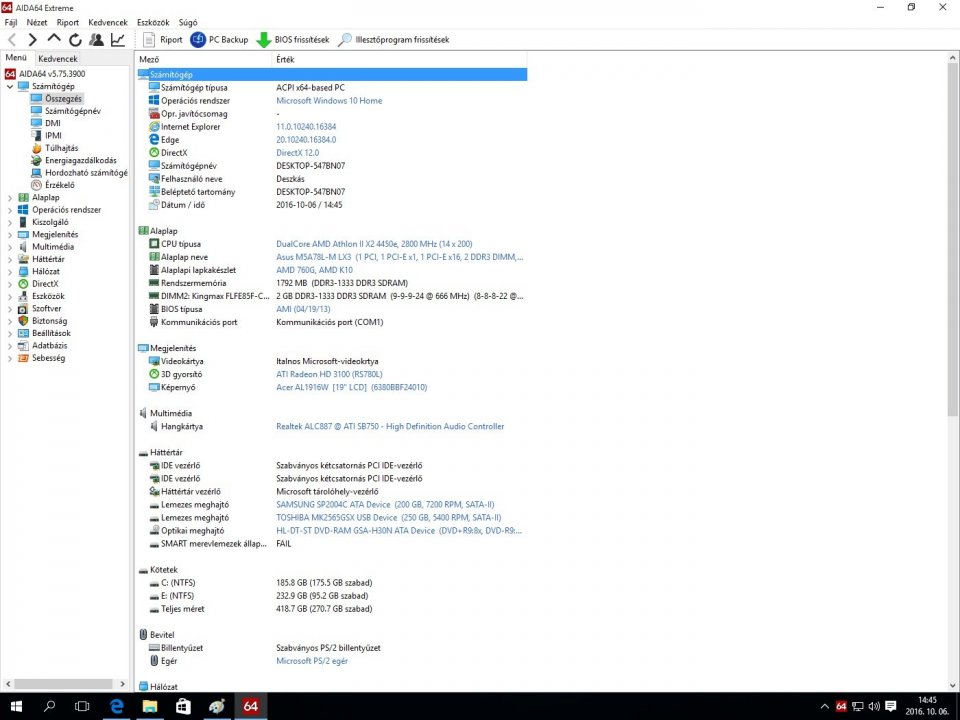The height and width of the screenshot is (720, 960).
Task: Open the Súgó menu
Action: (x=188, y=22)
